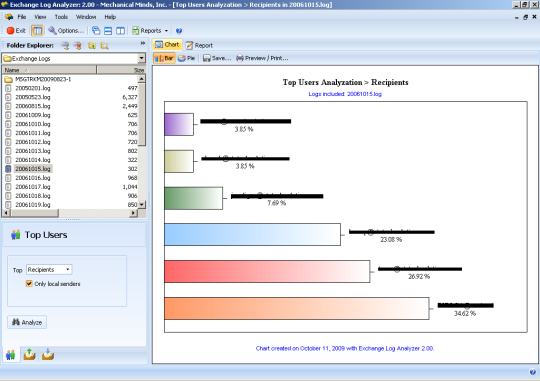Screen dimensions: 540x381
Task: Click the file list scroll-up arrow
Action: click(x=142, y=79)
